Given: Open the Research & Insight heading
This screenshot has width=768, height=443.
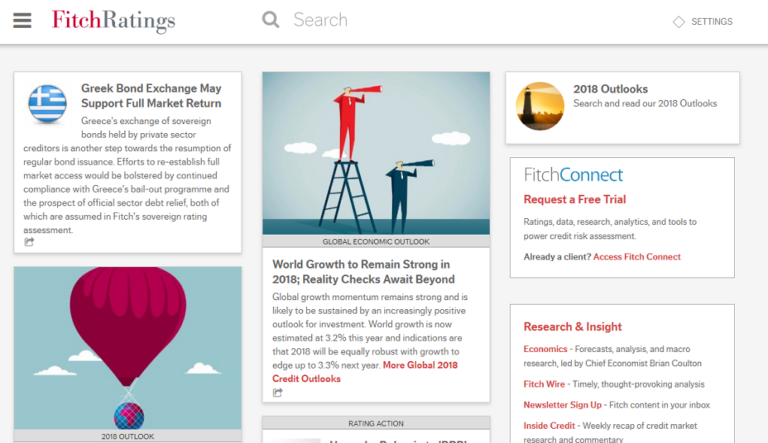Looking at the screenshot, I should click(x=573, y=327).
